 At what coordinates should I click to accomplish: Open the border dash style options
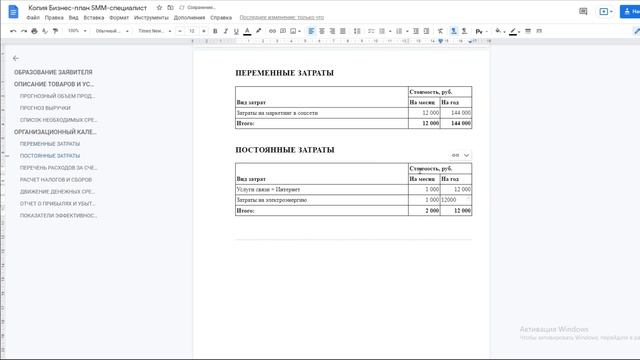point(539,31)
